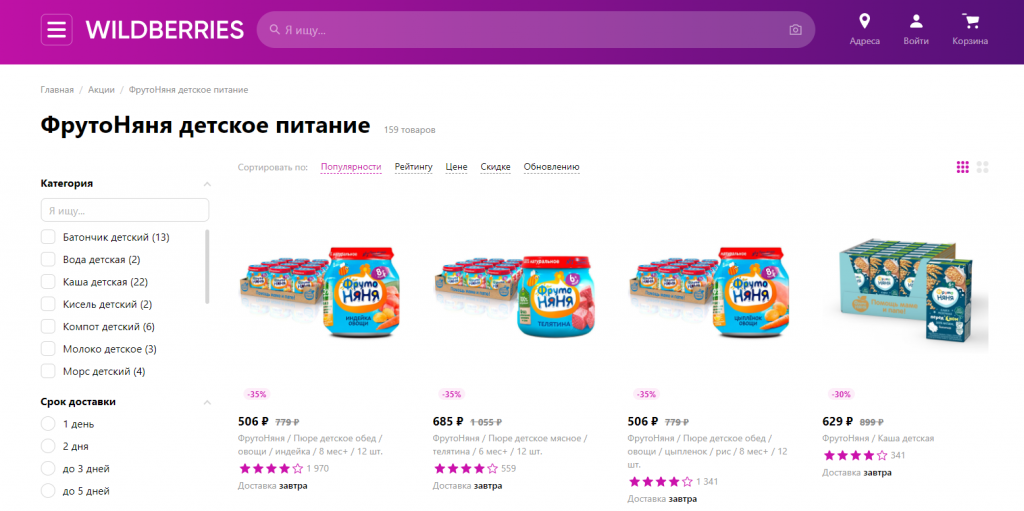Collapse the Срок доставки filter section
Screen dimensions: 1024x511
207,402
